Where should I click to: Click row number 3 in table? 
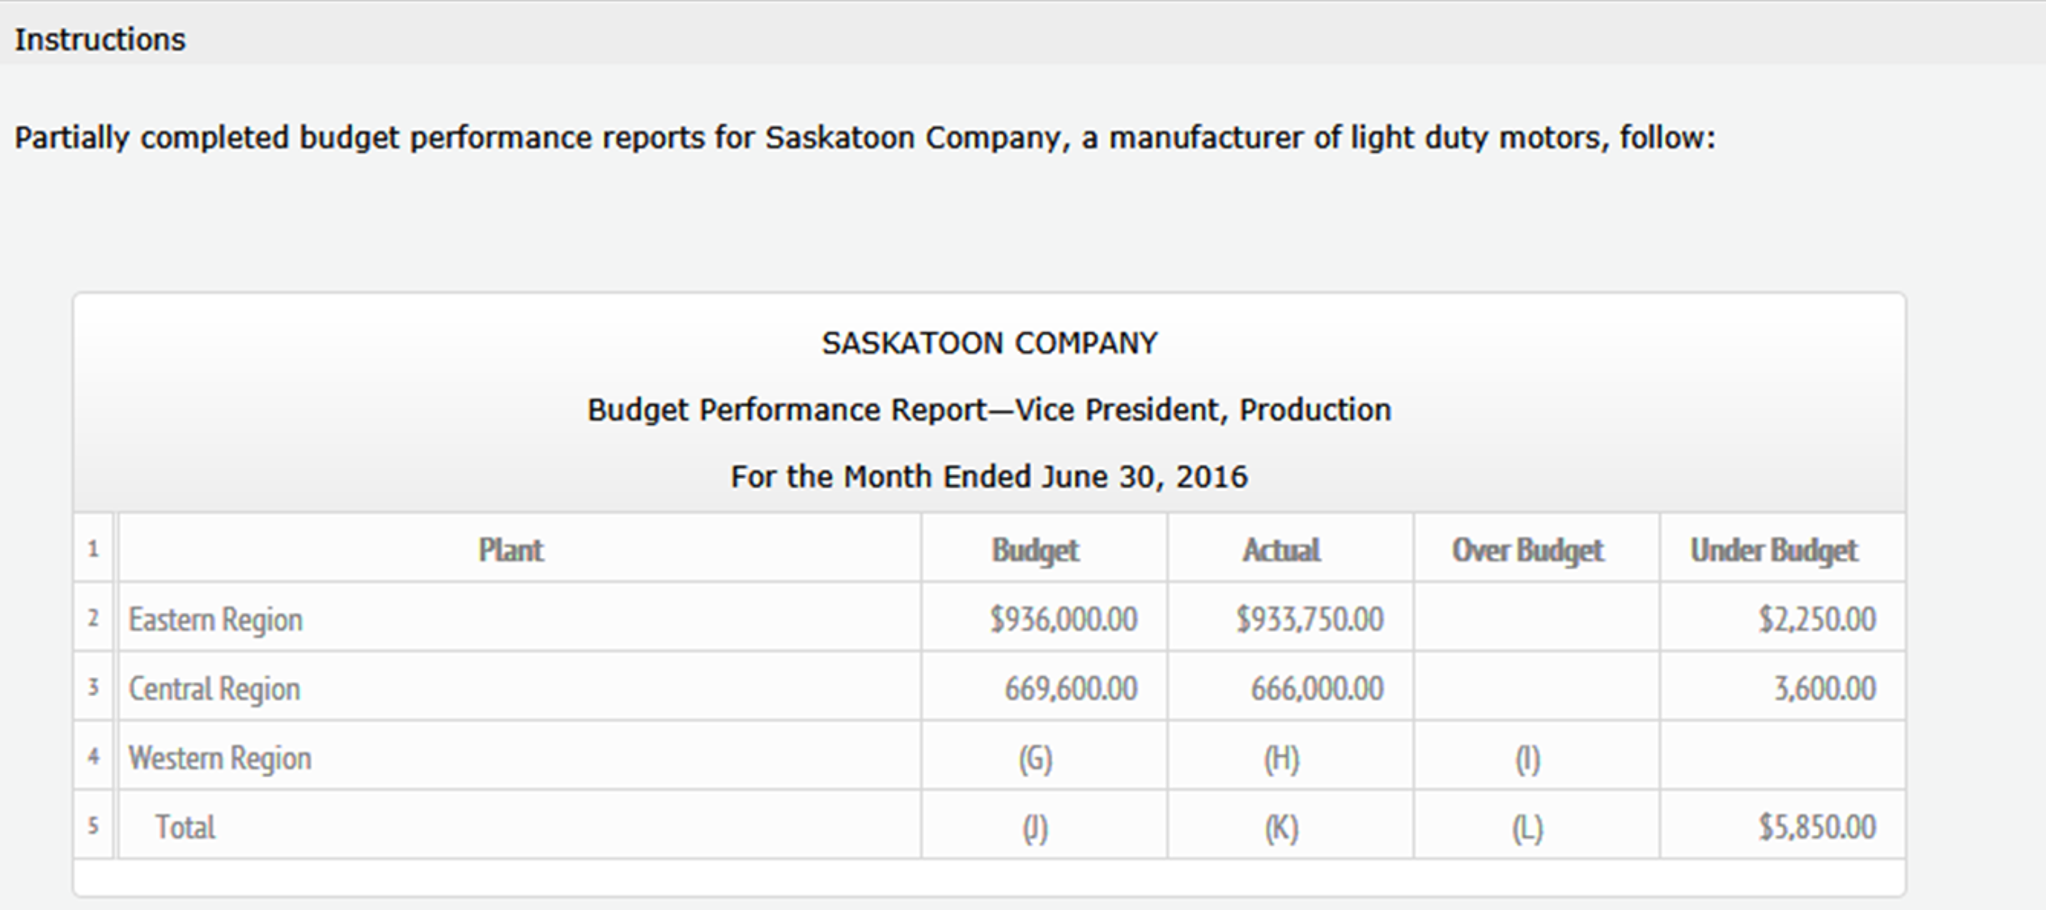tap(93, 687)
